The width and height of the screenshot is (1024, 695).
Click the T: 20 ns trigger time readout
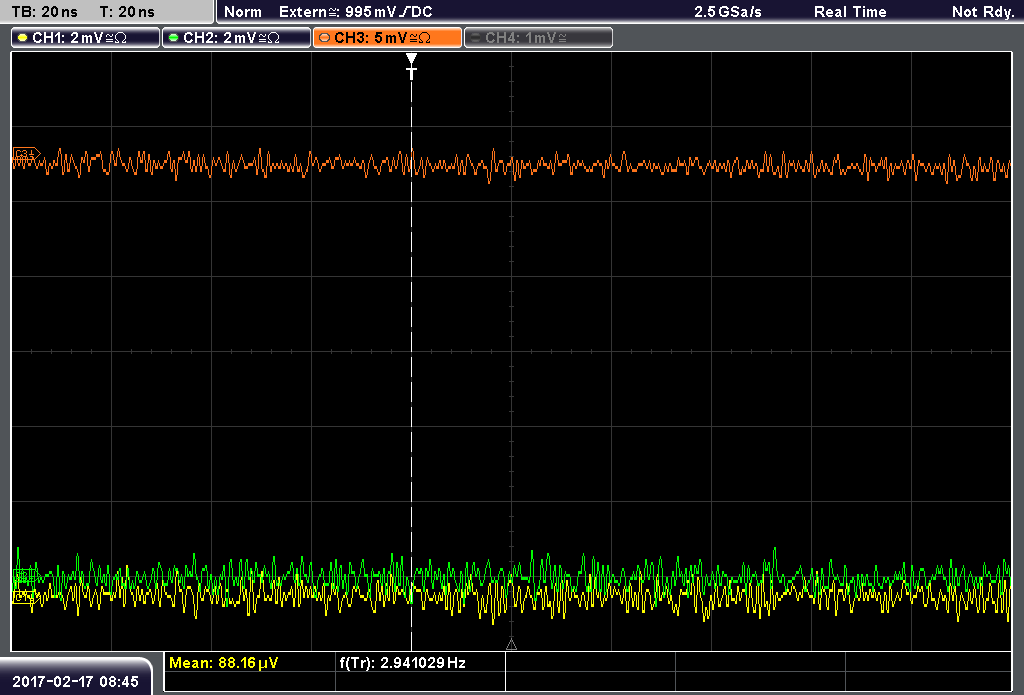click(127, 12)
